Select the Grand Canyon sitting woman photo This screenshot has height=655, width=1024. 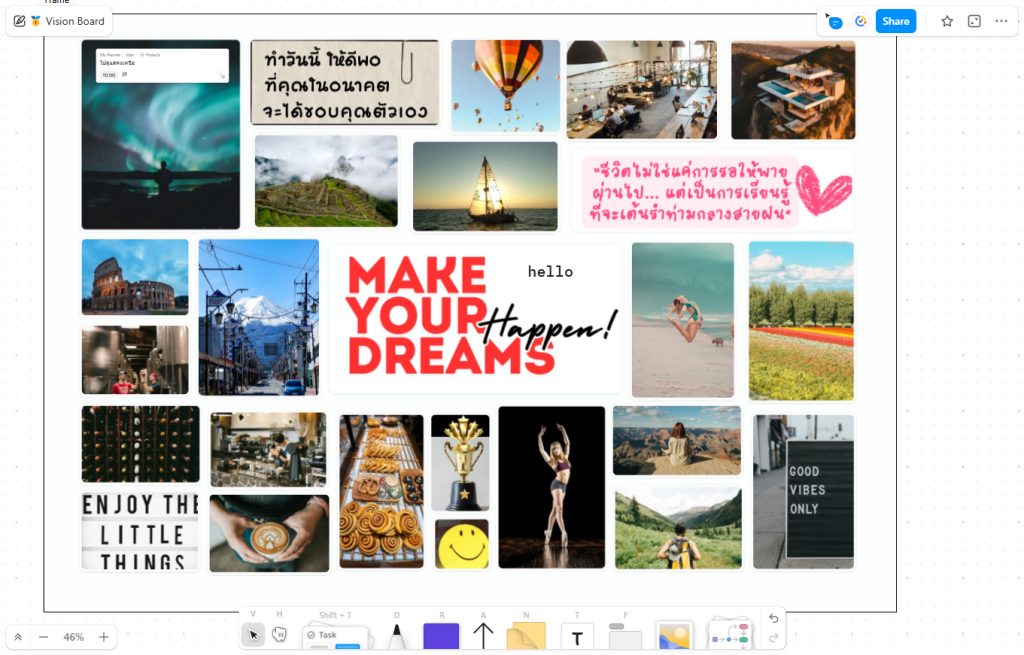pyautogui.click(x=677, y=440)
